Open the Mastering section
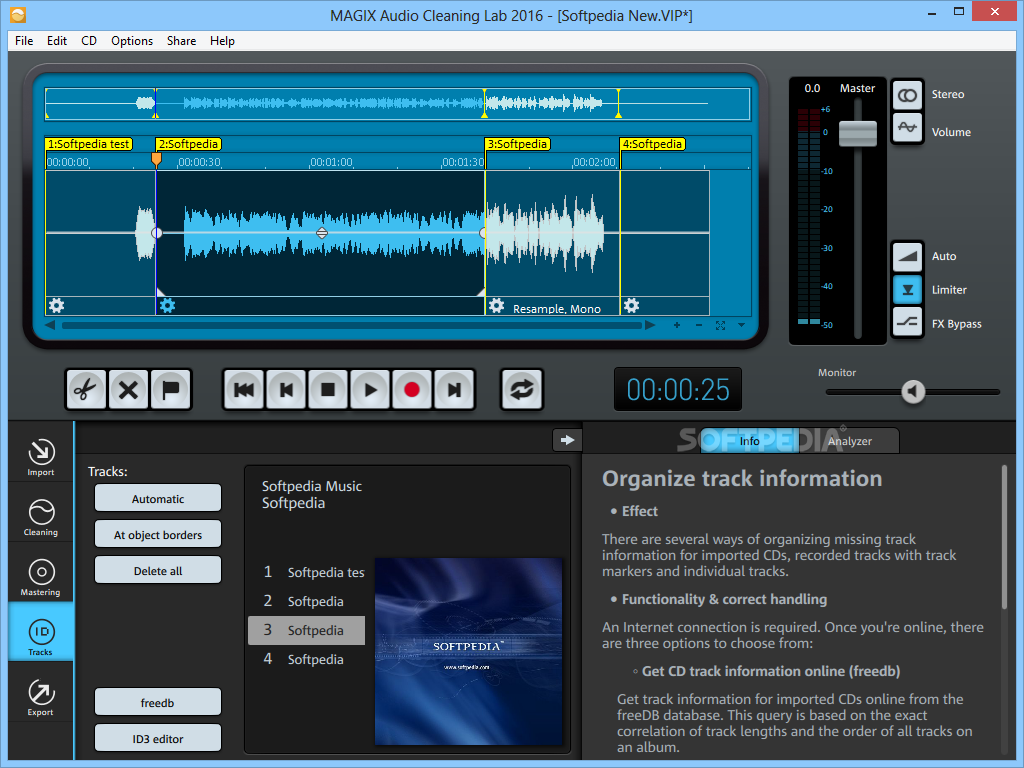The image size is (1024, 768). [x=40, y=577]
